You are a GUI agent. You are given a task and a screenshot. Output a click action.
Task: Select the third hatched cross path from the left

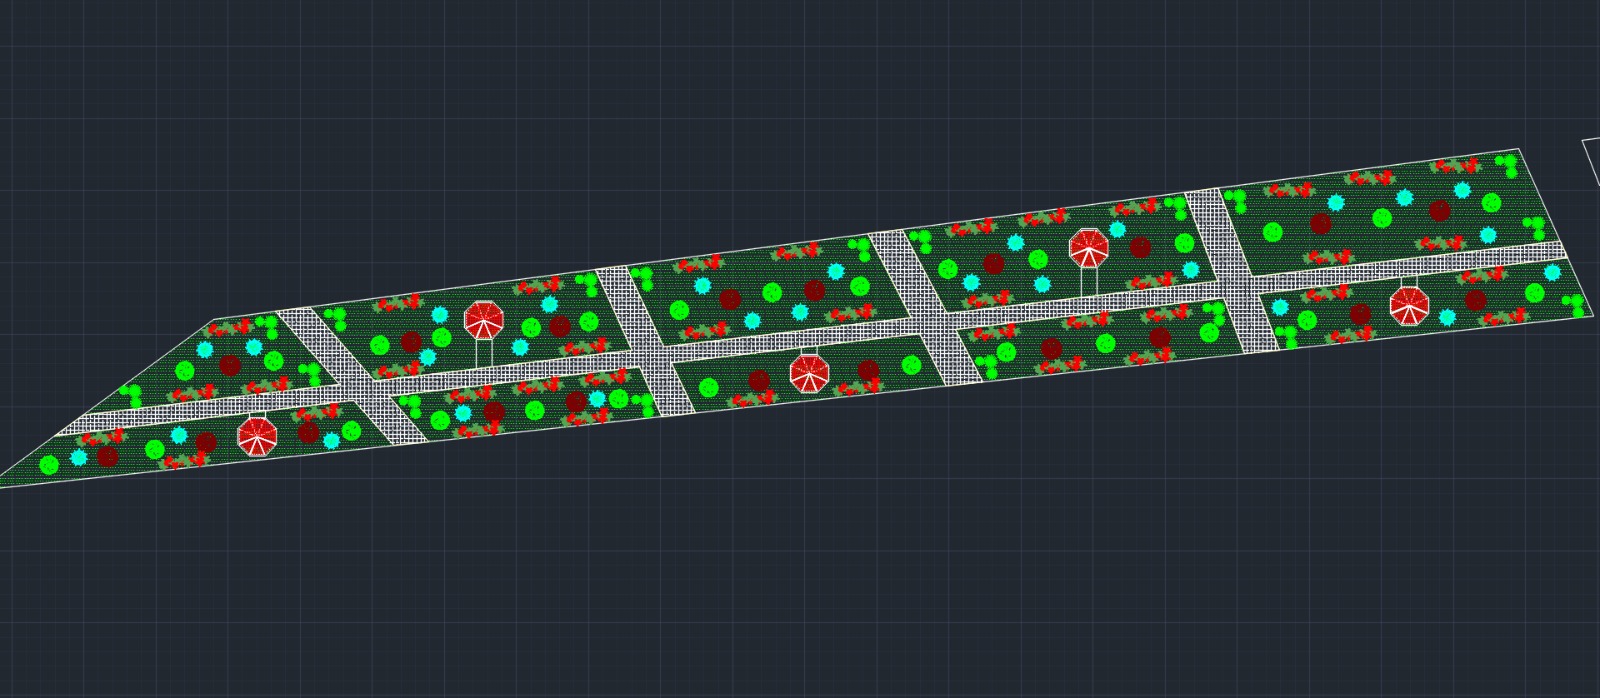[926, 307]
